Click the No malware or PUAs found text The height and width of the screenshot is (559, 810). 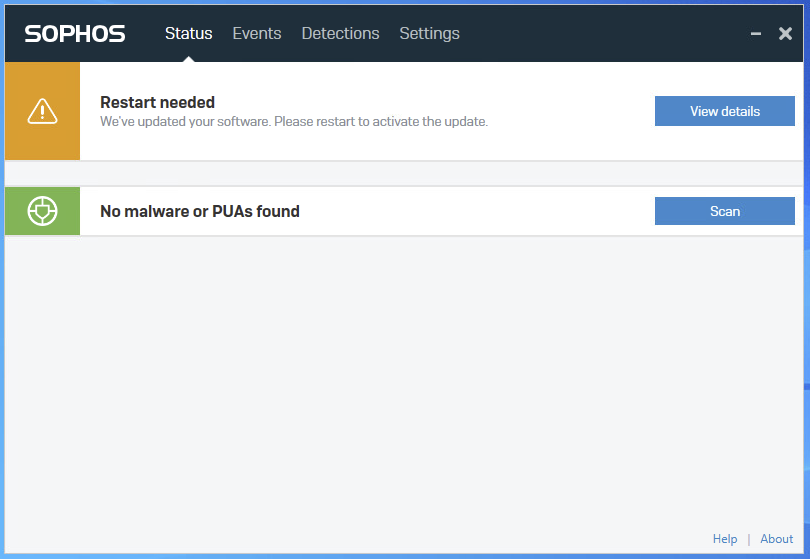pos(200,211)
